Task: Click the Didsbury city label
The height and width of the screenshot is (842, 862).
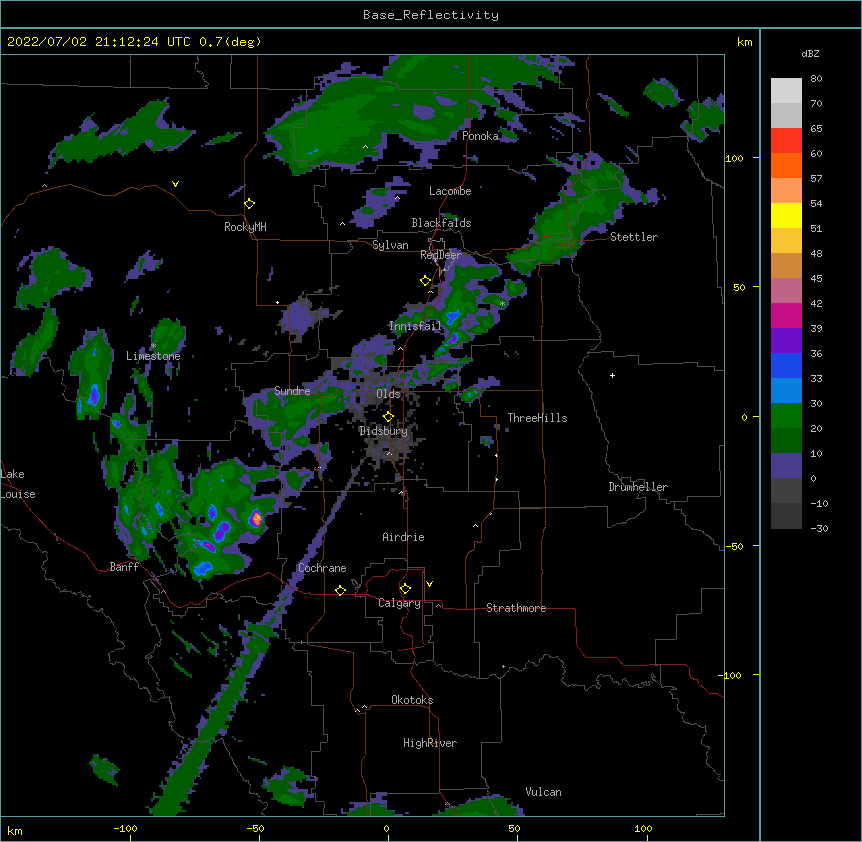Action: coord(384,431)
